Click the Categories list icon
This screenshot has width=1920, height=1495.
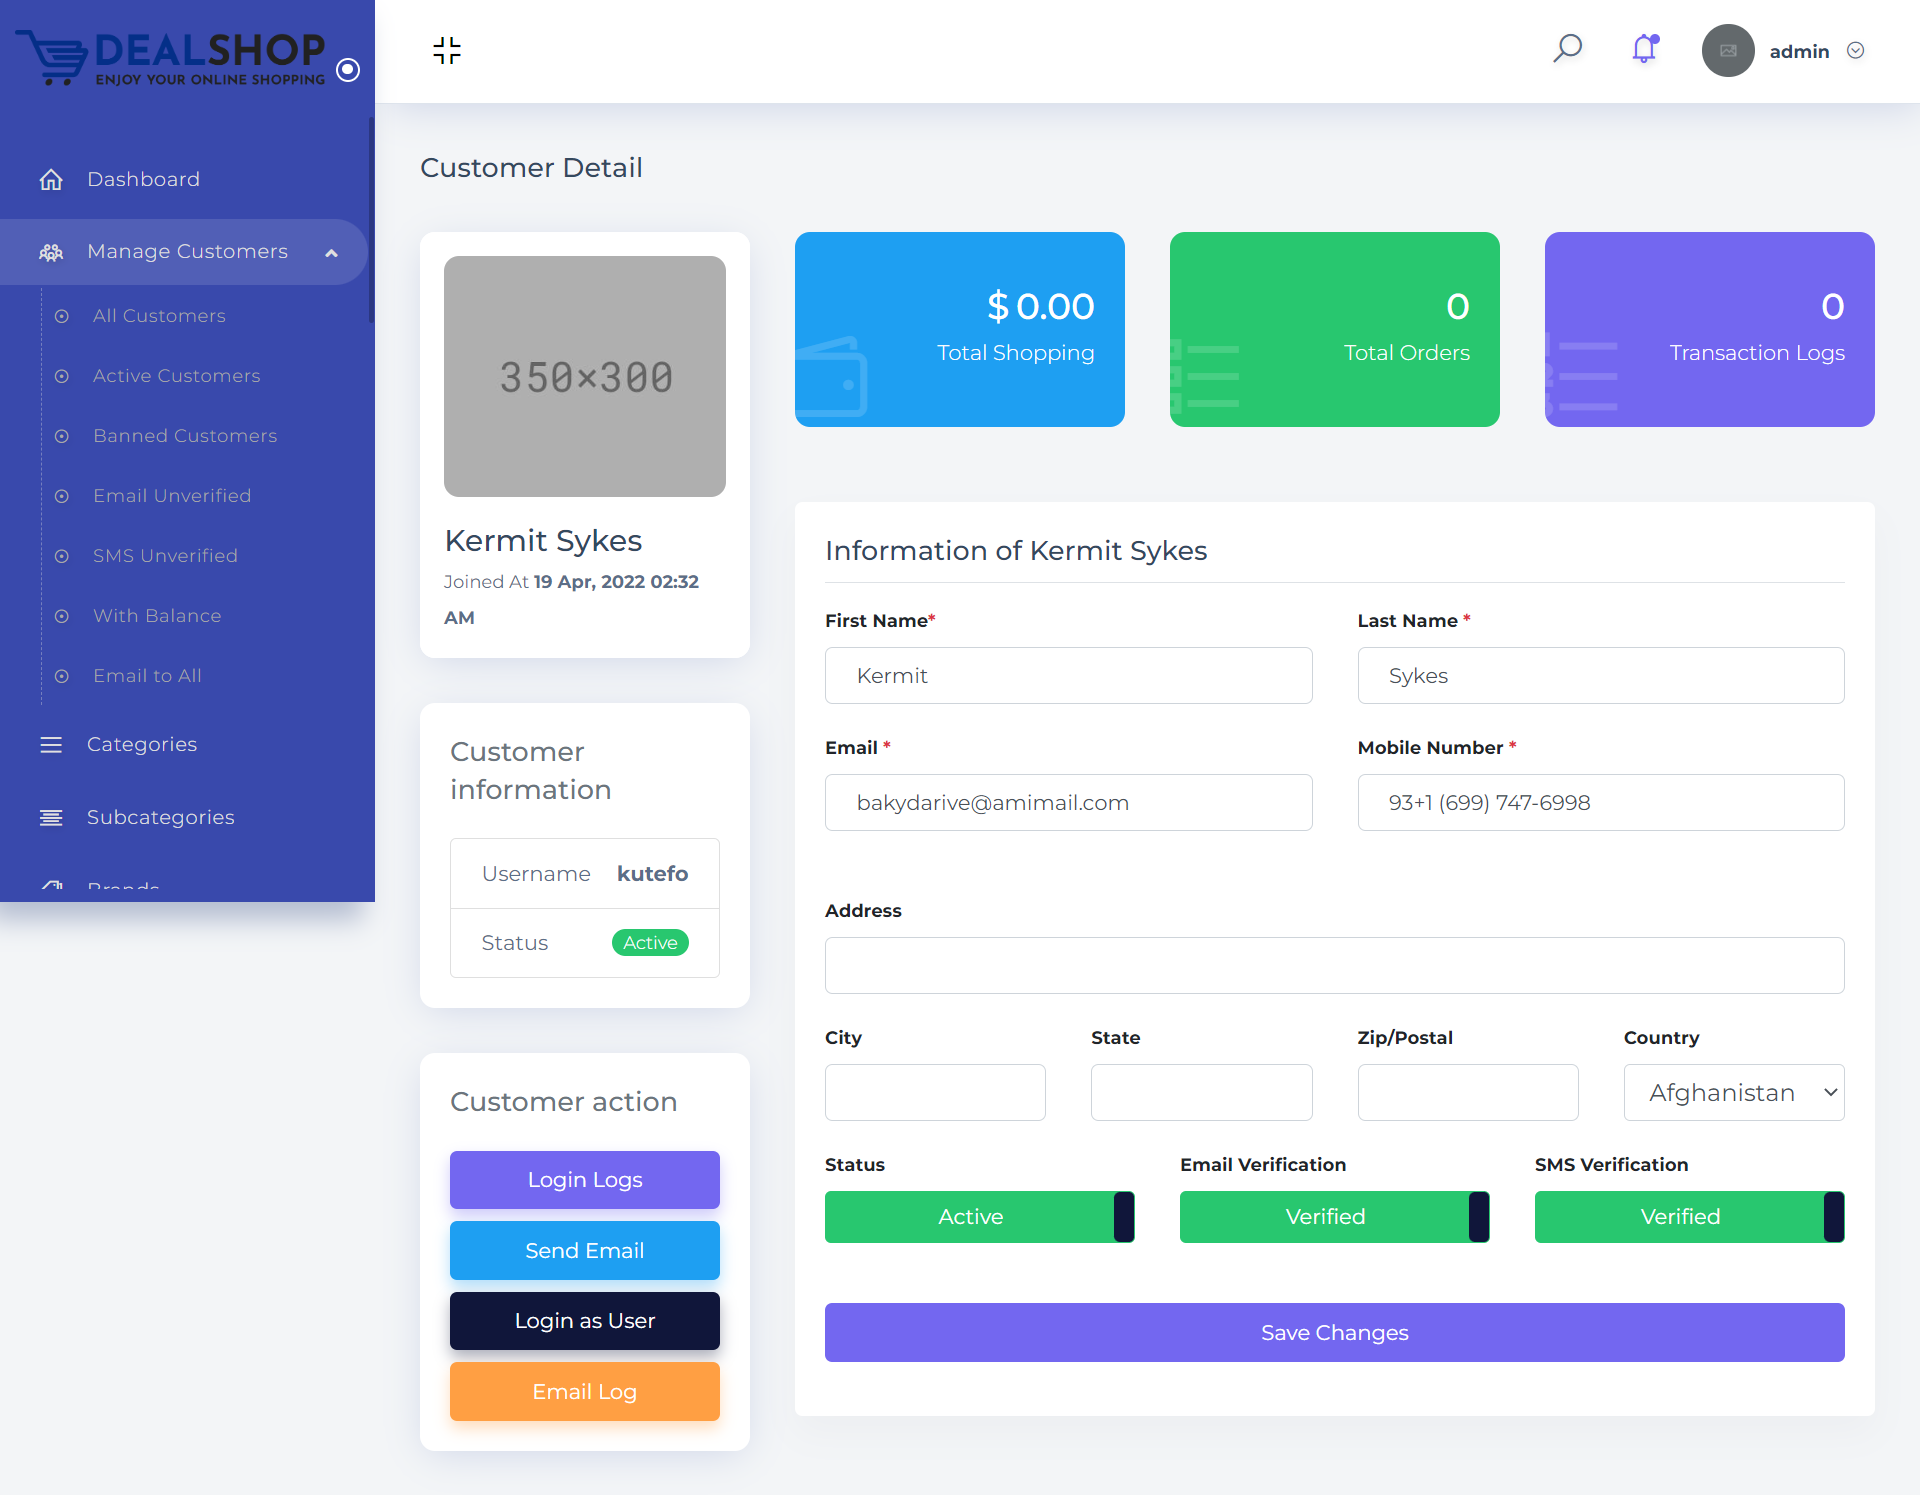click(x=51, y=745)
